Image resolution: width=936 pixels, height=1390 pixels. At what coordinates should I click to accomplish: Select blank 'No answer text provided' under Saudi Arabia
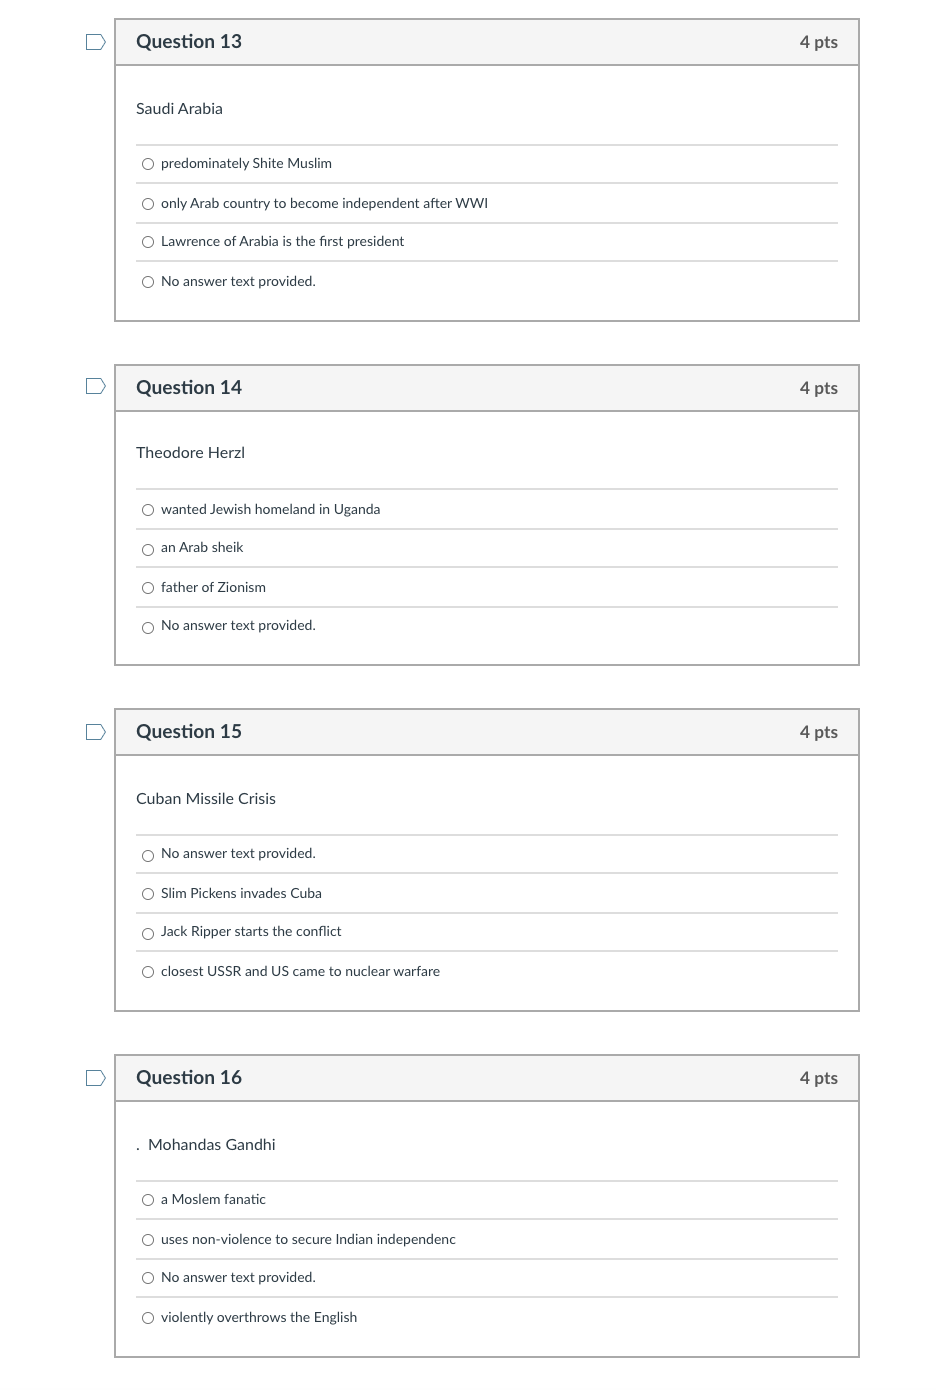pyautogui.click(x=148, y=282)
